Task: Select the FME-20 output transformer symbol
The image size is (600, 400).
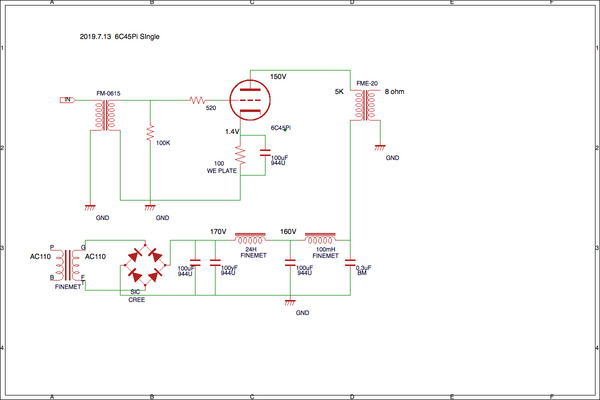Action: point(365,106)
